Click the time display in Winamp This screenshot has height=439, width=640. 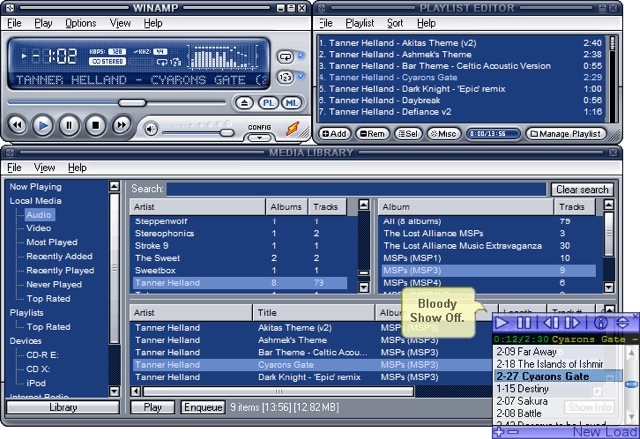click(x=54, y=56)
